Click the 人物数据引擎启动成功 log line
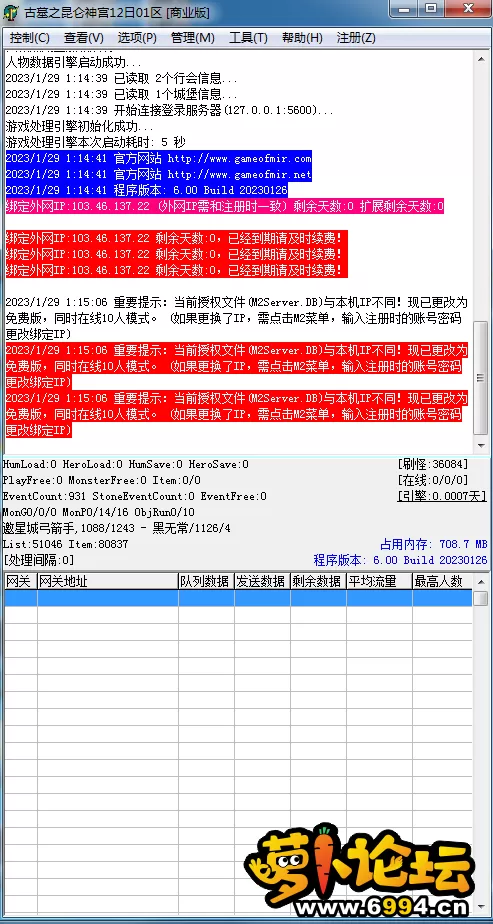This screenshot has width=493, height=924. tap(74, 62)
